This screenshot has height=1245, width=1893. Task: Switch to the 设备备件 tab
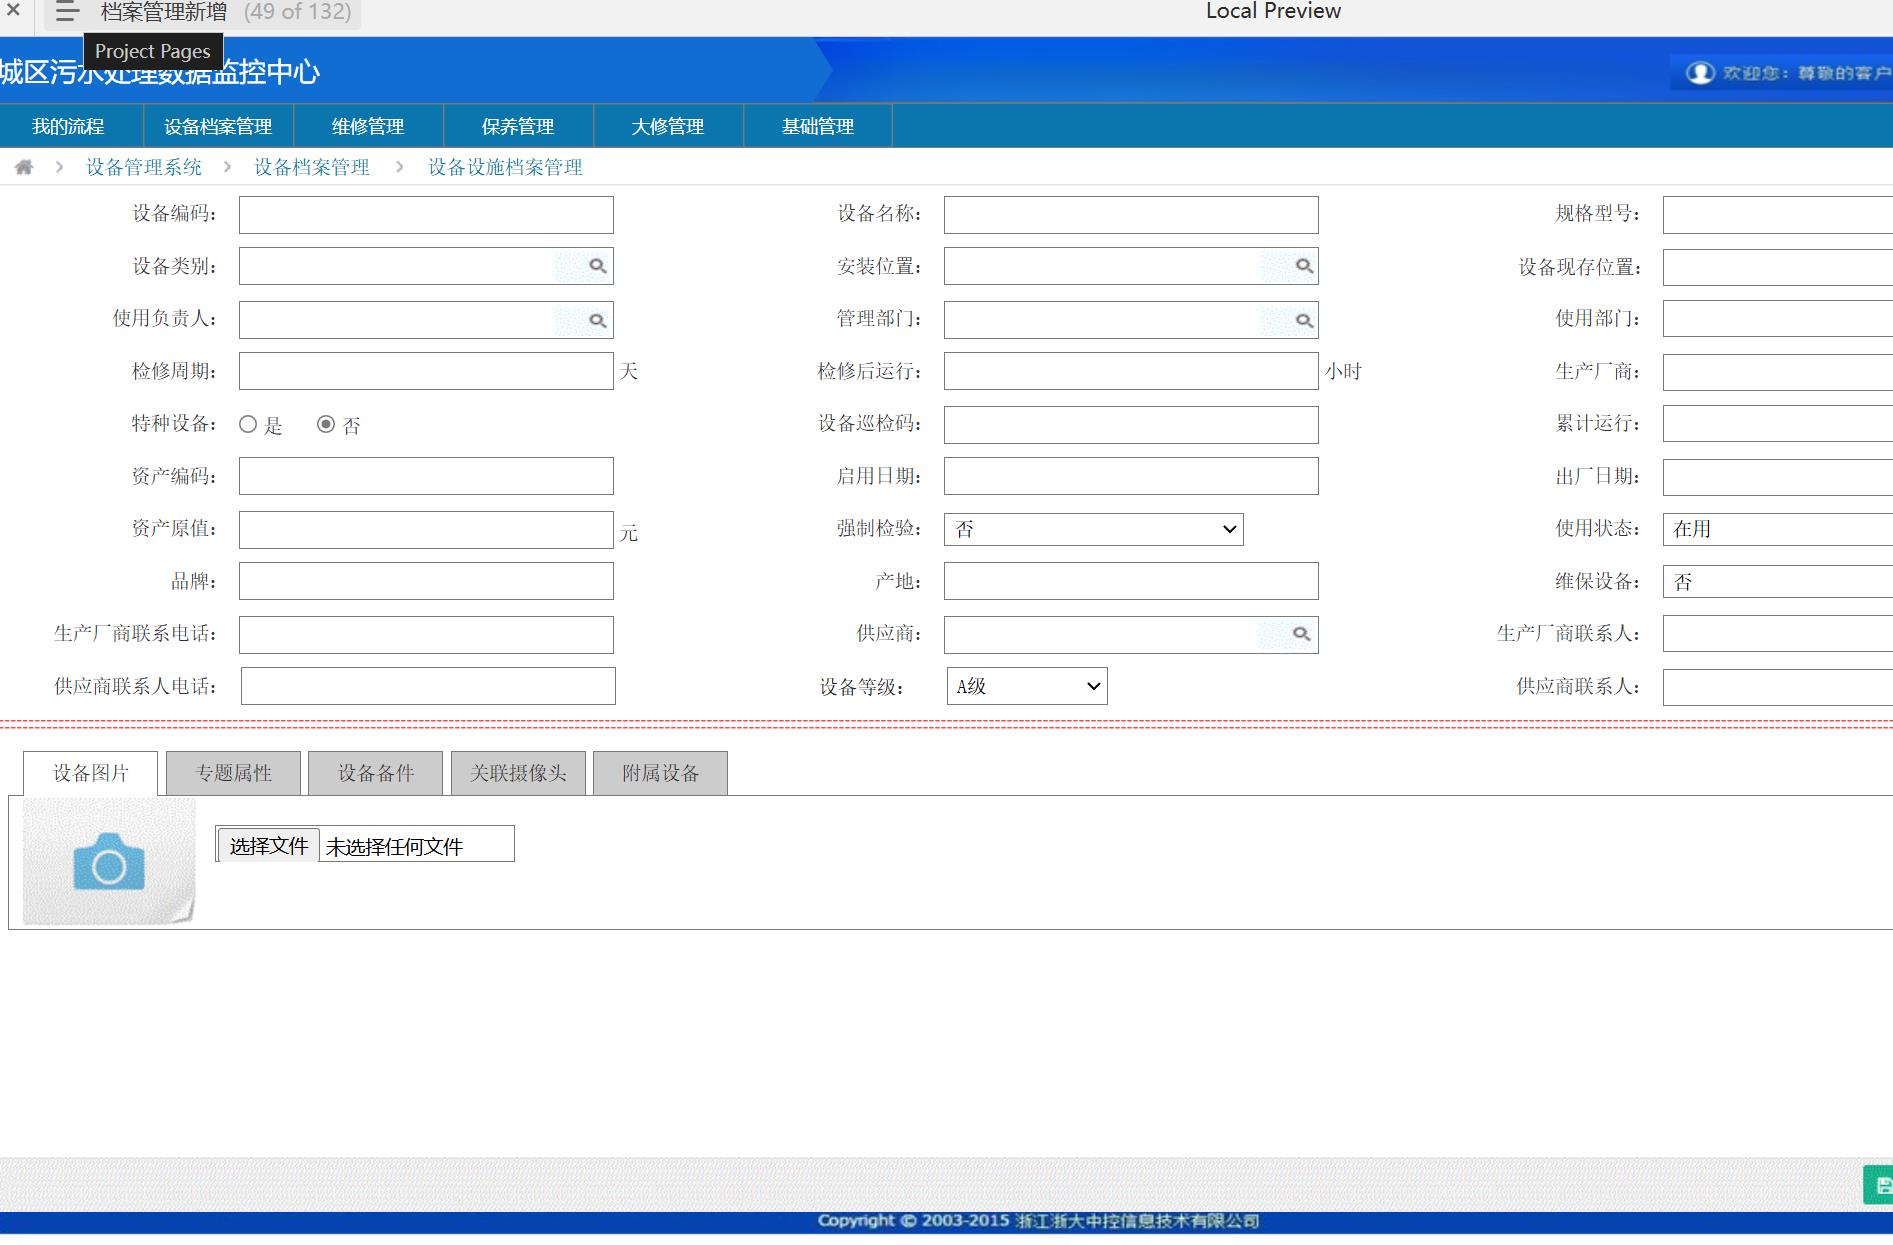tap(375, 773)
